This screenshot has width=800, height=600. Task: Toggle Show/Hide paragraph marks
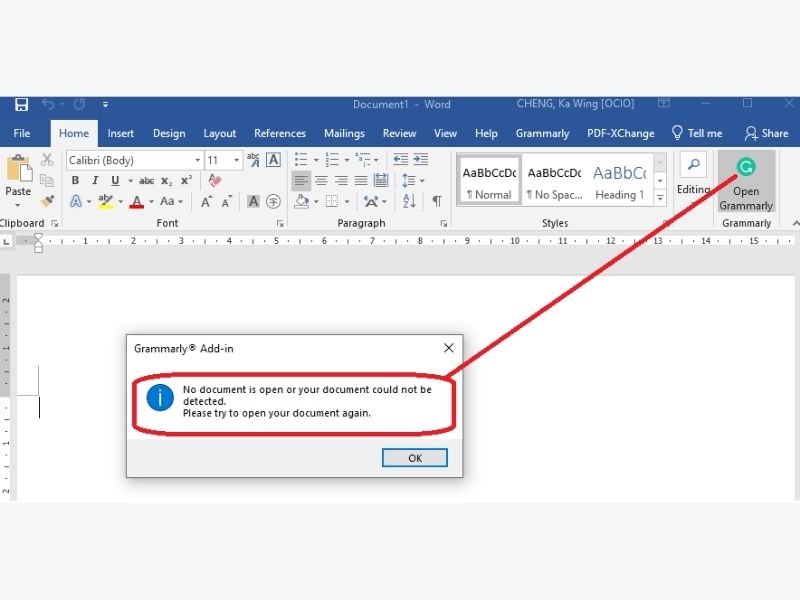(437, 202)
